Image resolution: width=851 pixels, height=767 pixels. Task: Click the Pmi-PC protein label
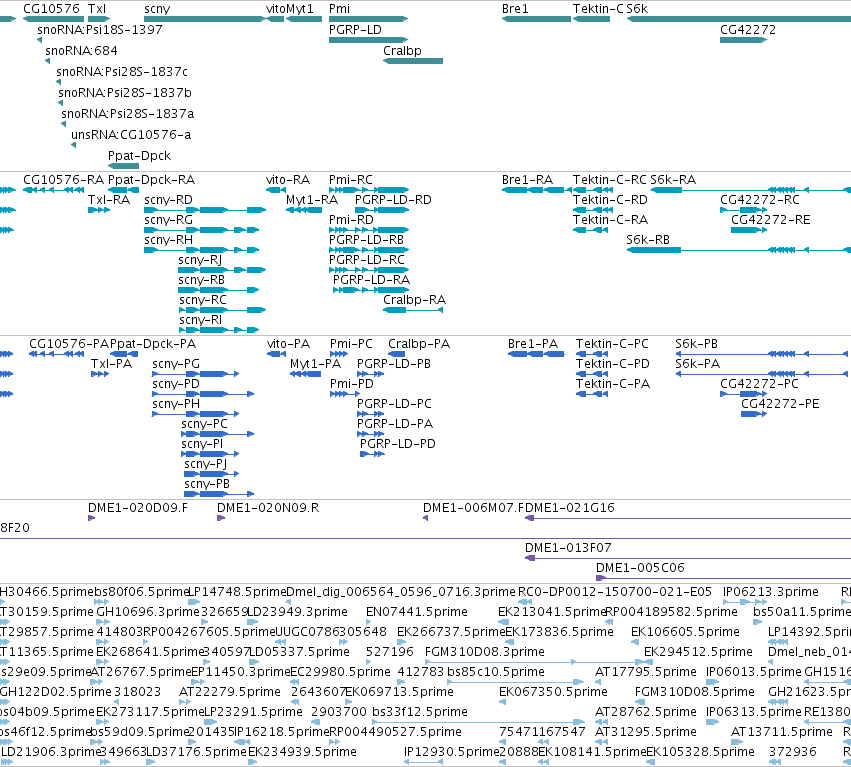tap(351, 344)
